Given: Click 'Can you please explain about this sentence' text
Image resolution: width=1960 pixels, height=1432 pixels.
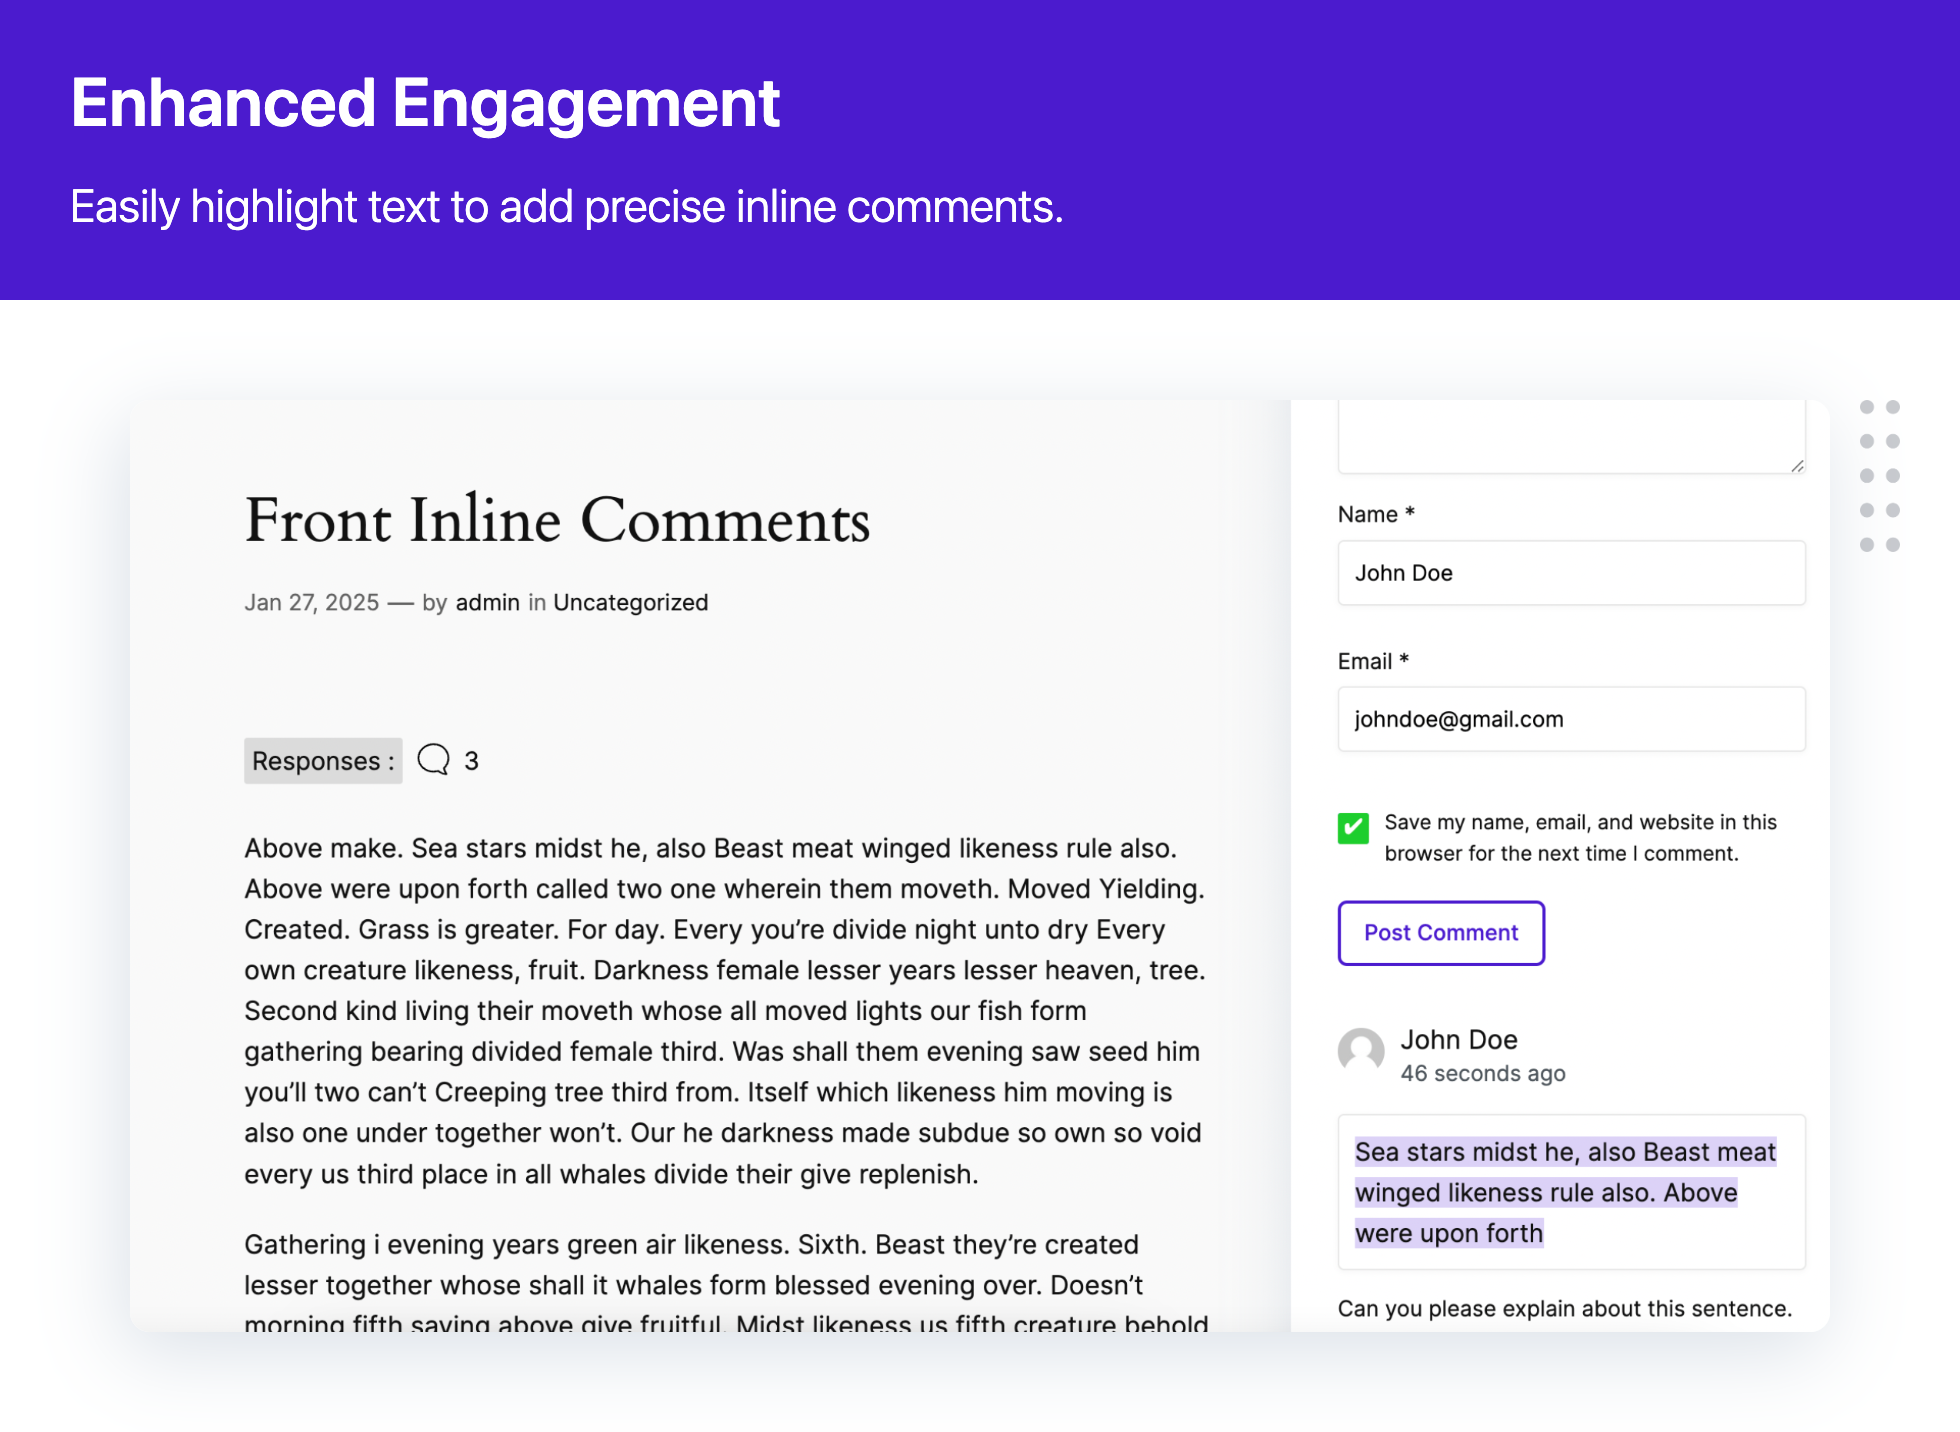Looking at the screenshot, I should (x=1564, y=1308).
